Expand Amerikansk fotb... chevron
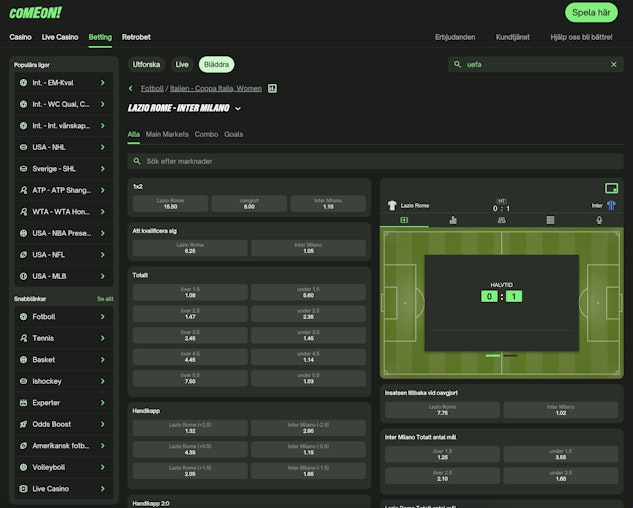Image resolution: width=633 pixels, height=508 pixels. (x=103, y=446)
